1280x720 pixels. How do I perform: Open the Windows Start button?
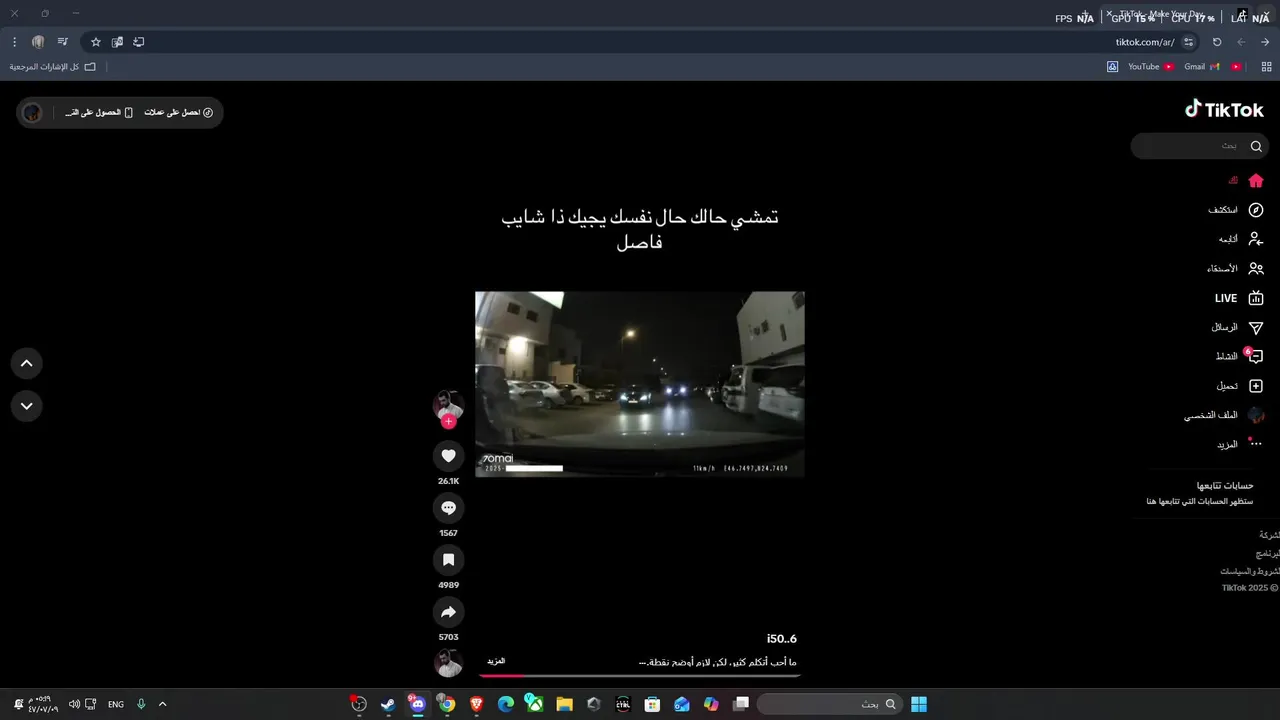pyautogui.click(x=919, y=704)
